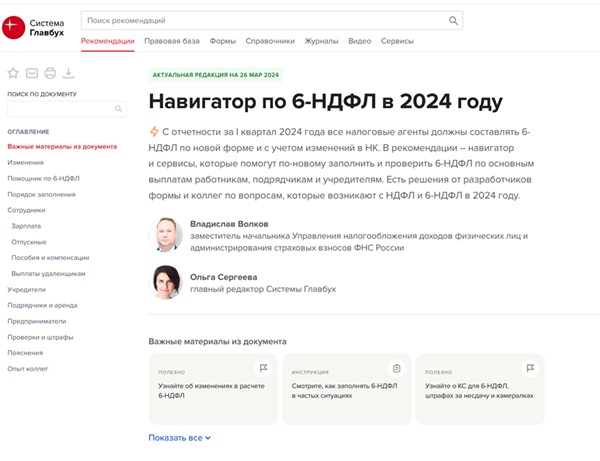600x461 pixels.
Task: Open the Правовая база tab
Action: [172, 41]
